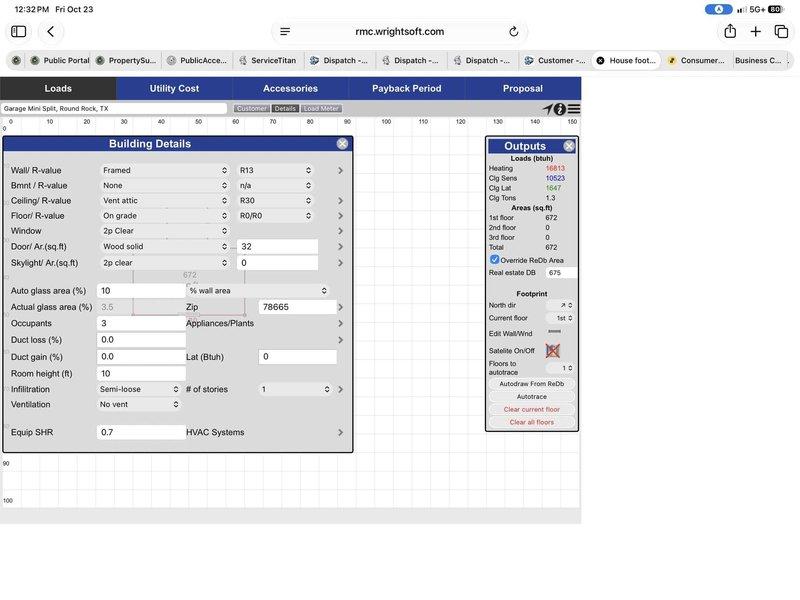Click the Occupants input field
The width and height of the screenshot is (800, 600).
click(141, 323)
